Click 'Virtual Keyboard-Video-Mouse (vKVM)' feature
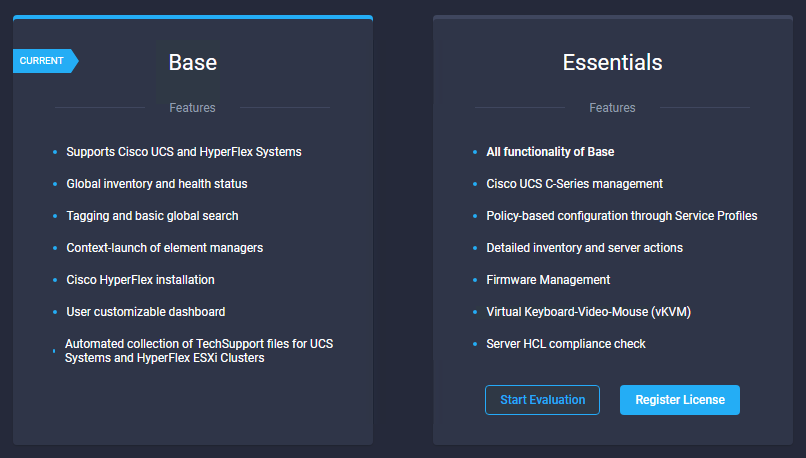 (588, 312)
